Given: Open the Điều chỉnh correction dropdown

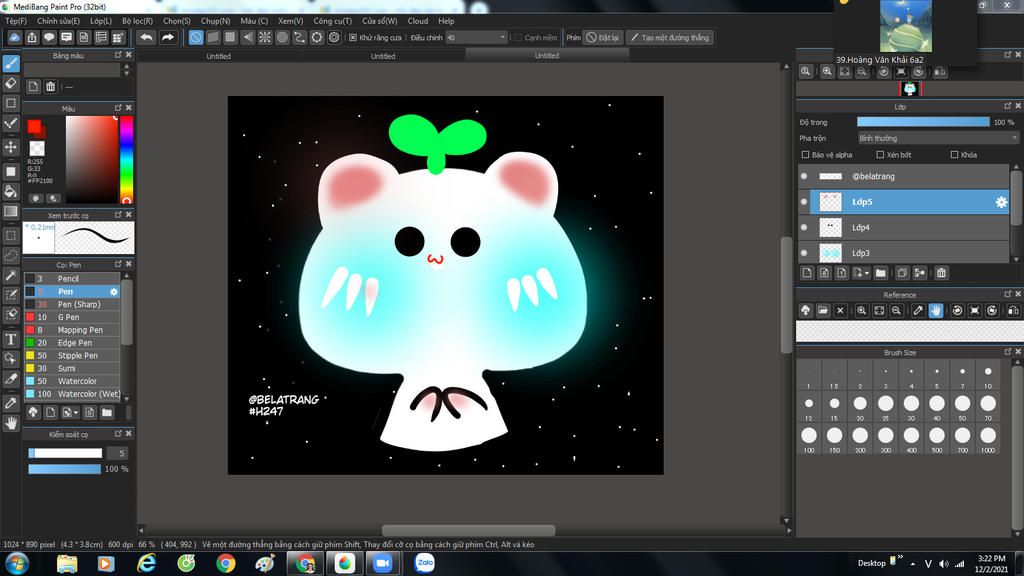Looking at the screenshot, I should (x=476, y=38).
